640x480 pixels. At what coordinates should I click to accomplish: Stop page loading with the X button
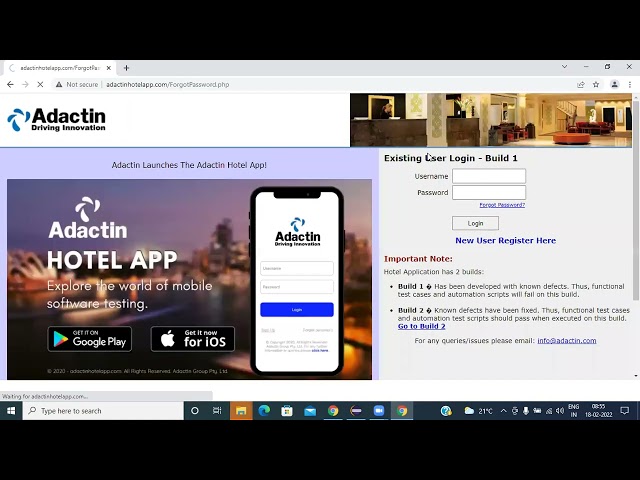pyautogui.click(x=40, y=84)
